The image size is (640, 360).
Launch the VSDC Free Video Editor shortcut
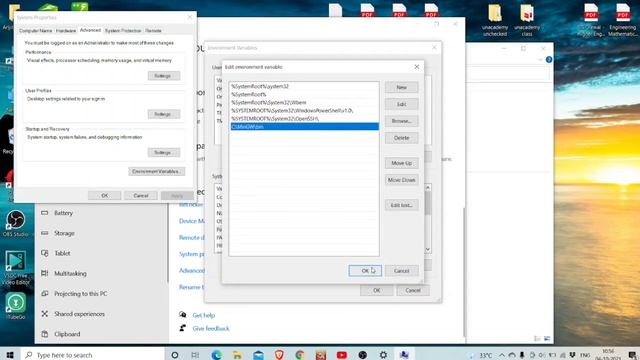(x=16, y=268)
